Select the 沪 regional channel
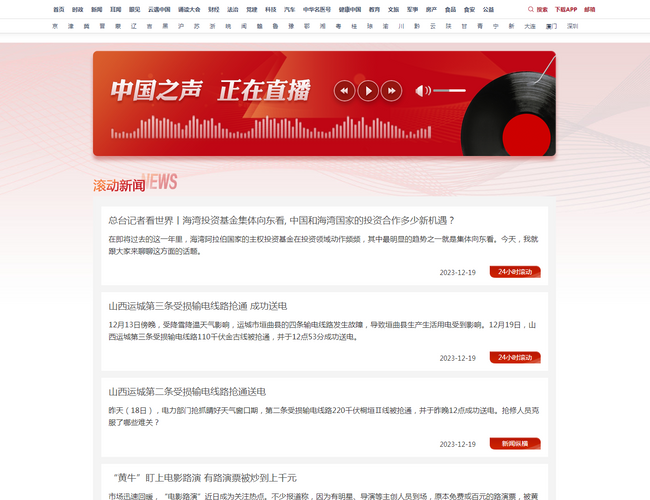Screen dimensions: 650x500 click(x=181, y=26)
